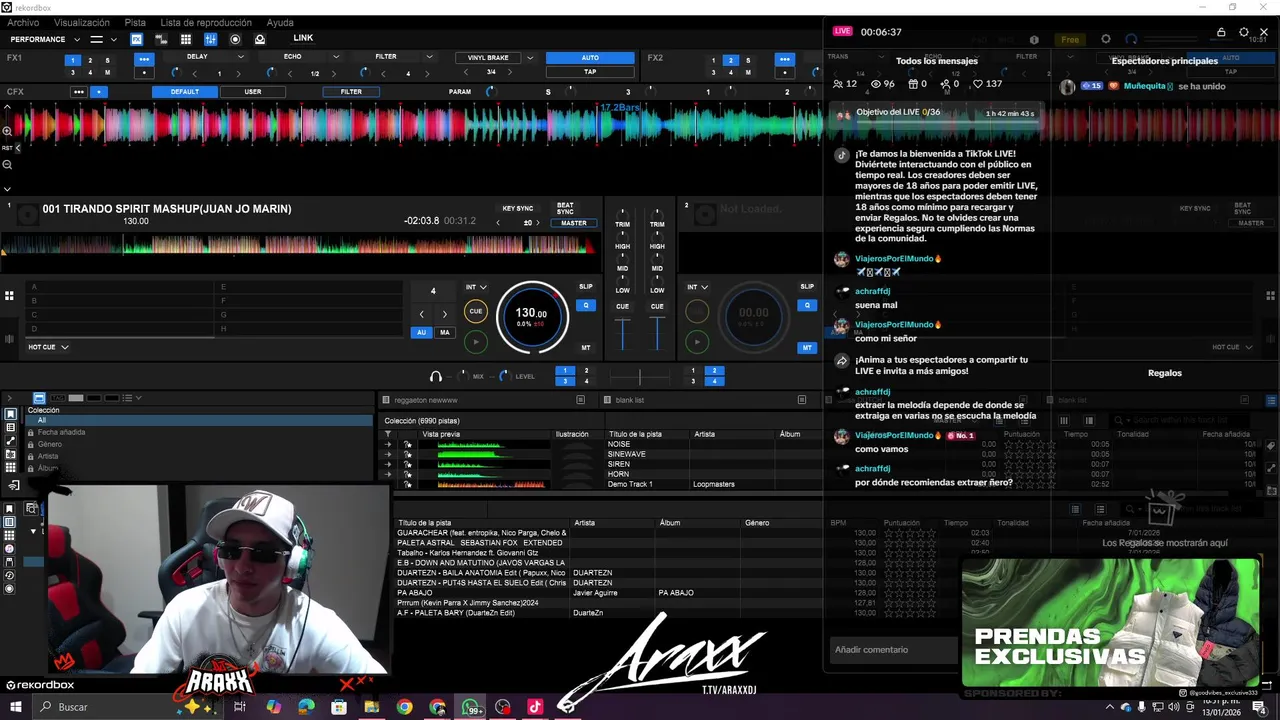
Task: Click the LINK button in the top toolbar
Action: (303, 38)
